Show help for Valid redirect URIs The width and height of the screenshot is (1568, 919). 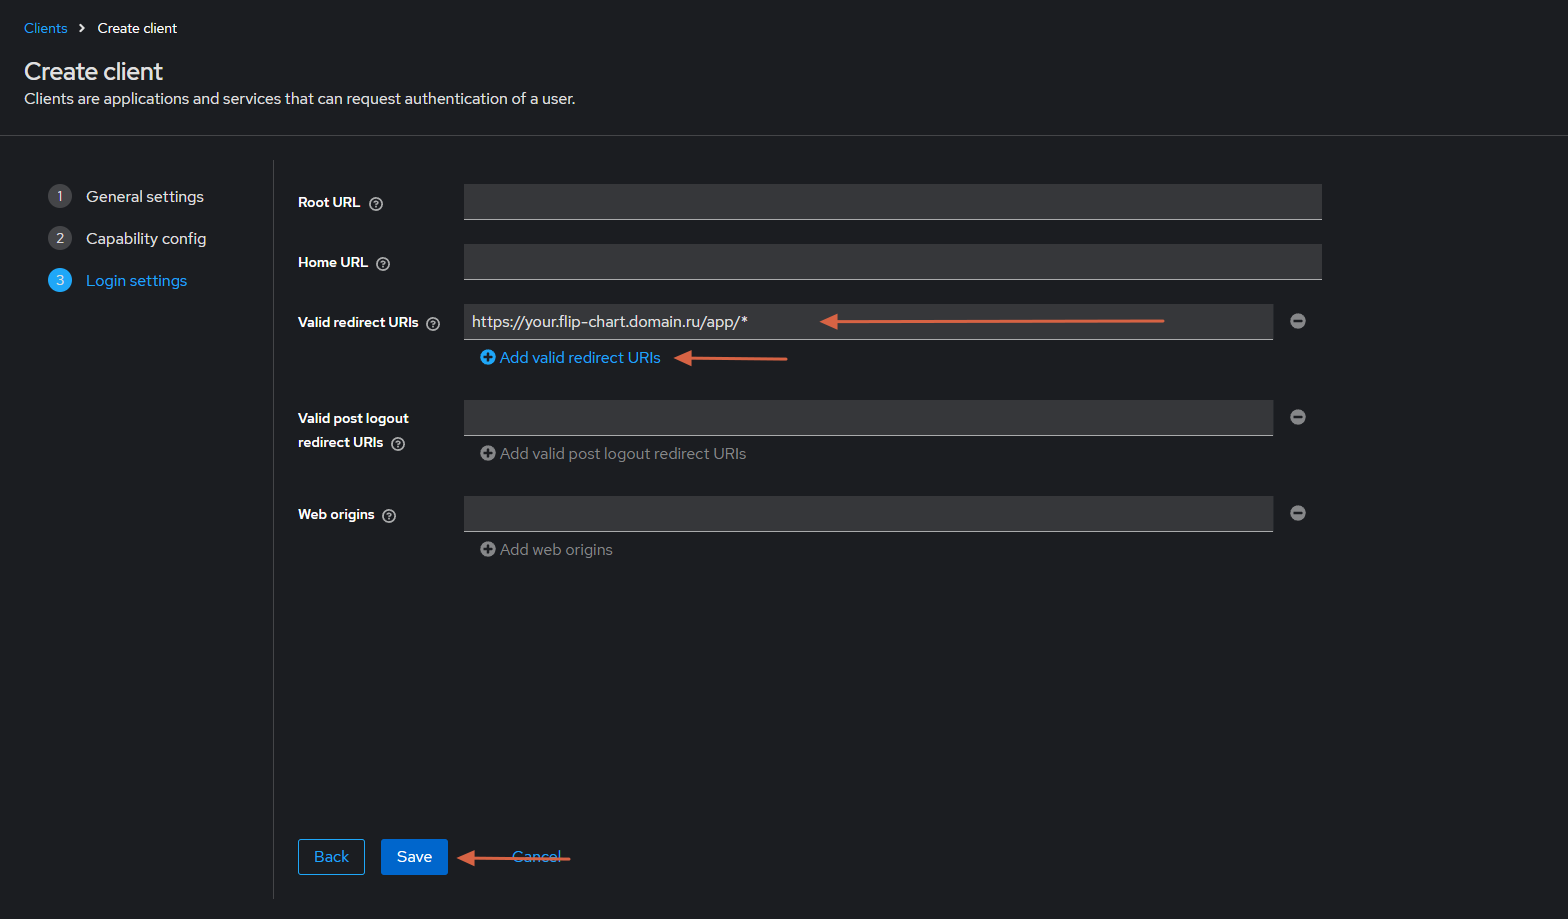coord(433,324)
